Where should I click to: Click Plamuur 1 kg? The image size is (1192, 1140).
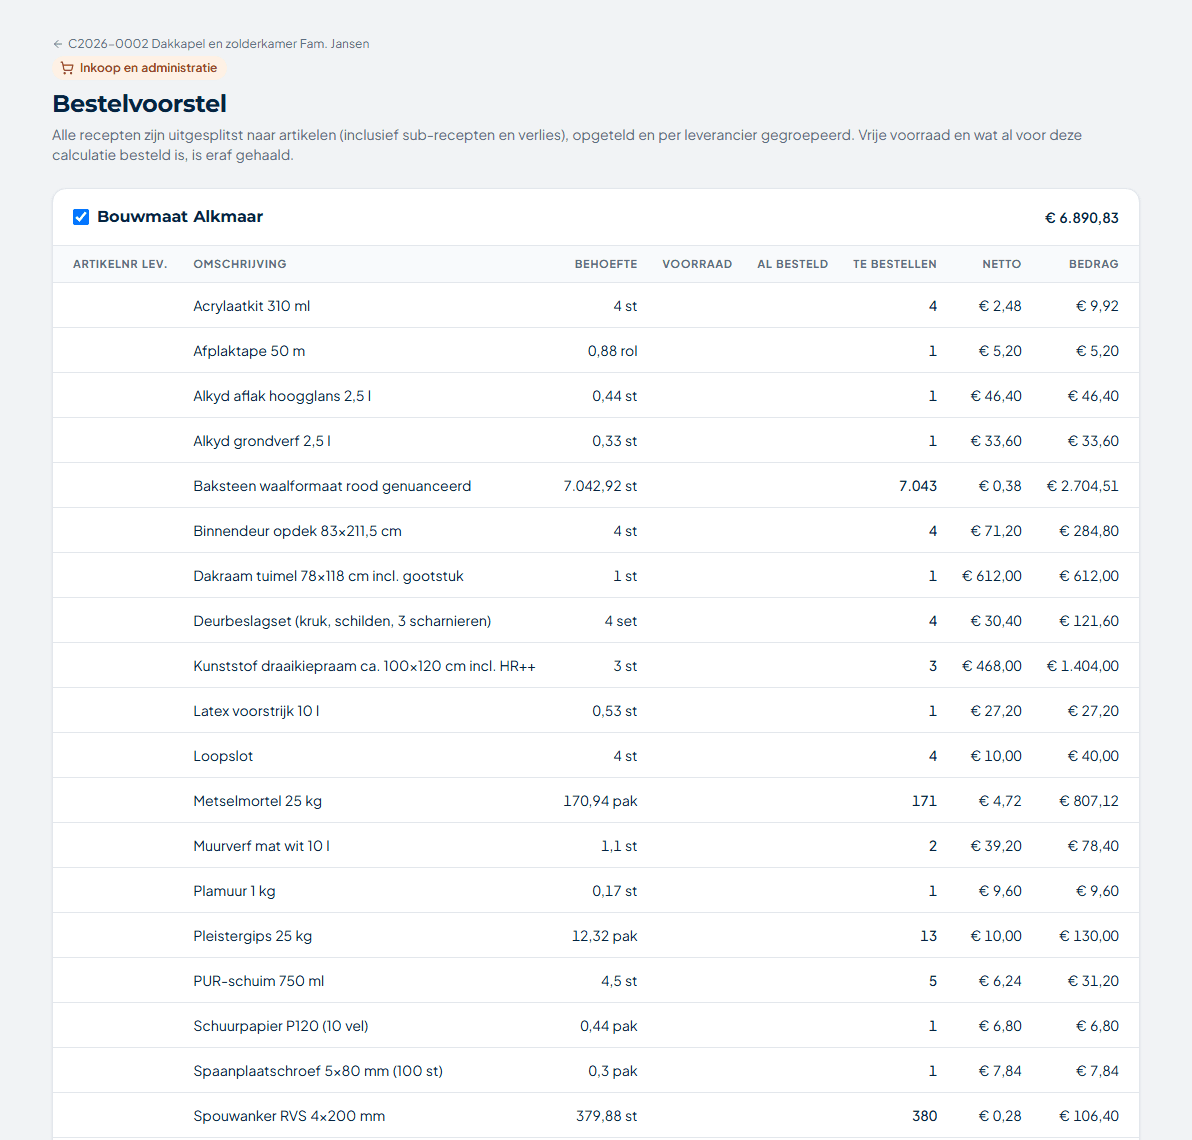tap(234, 891)
